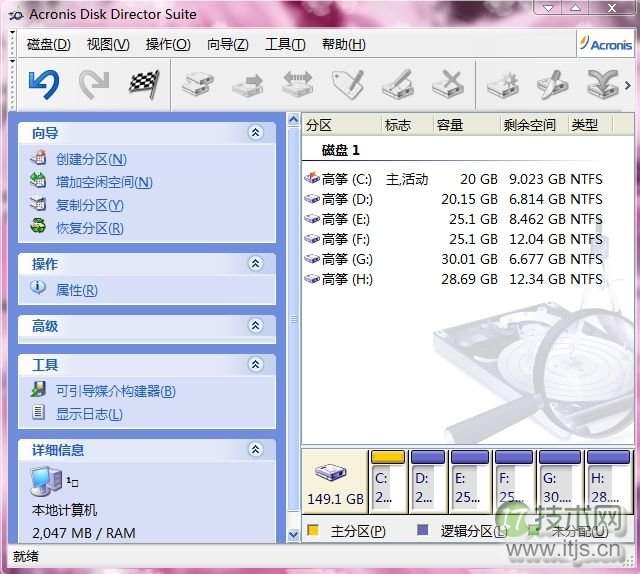Click the format partition brush icon
Viewport: 640px width, 574px height.
pyautogui.click(x=398, y=85)
